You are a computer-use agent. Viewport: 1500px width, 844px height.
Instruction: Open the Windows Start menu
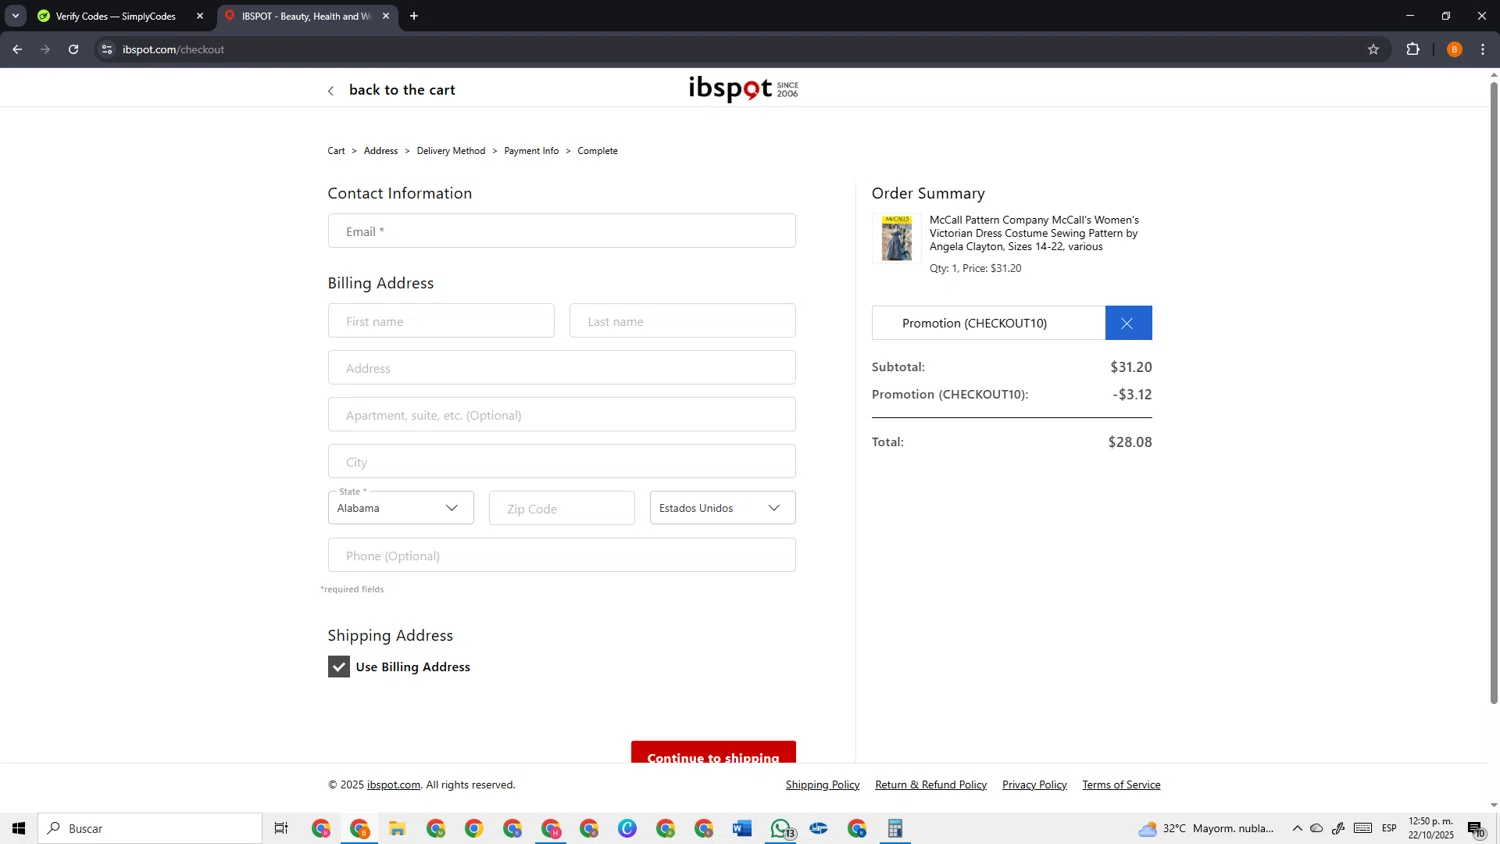tap(18, 828)
